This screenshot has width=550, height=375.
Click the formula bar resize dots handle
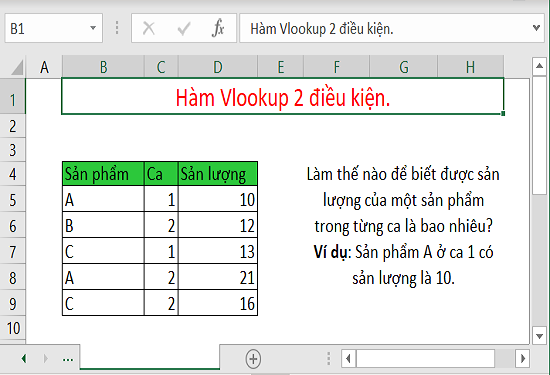[x=117, y=28]
